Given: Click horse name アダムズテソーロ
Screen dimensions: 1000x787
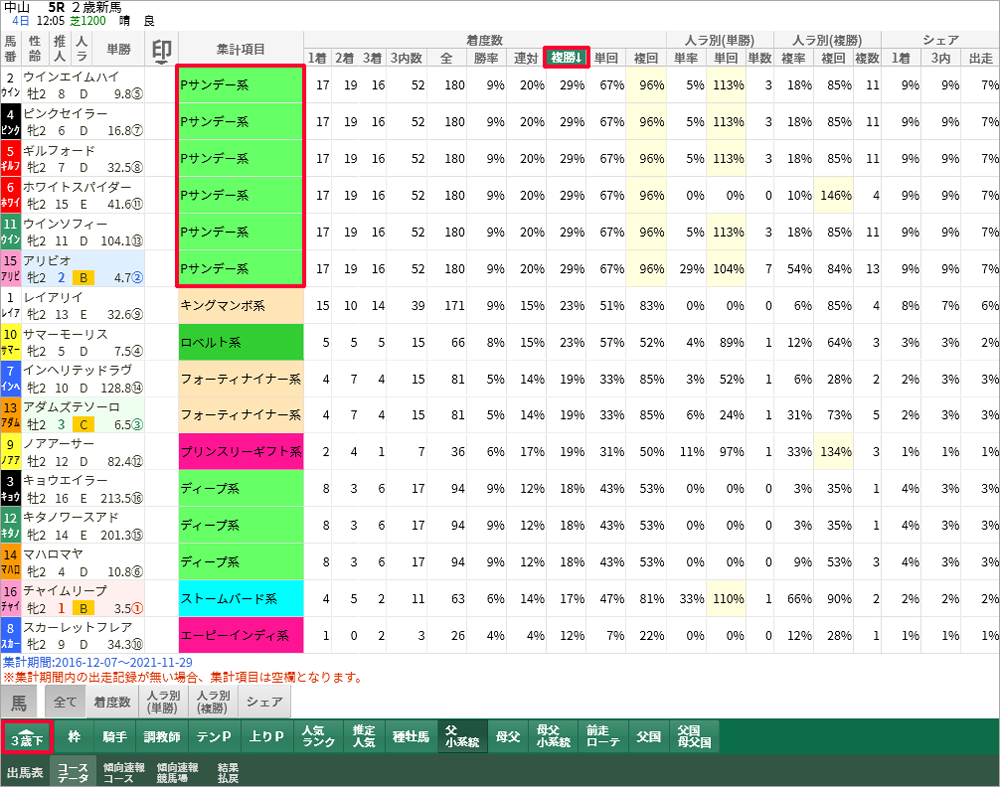Looking at the screenshot, I should click(71, 407).
